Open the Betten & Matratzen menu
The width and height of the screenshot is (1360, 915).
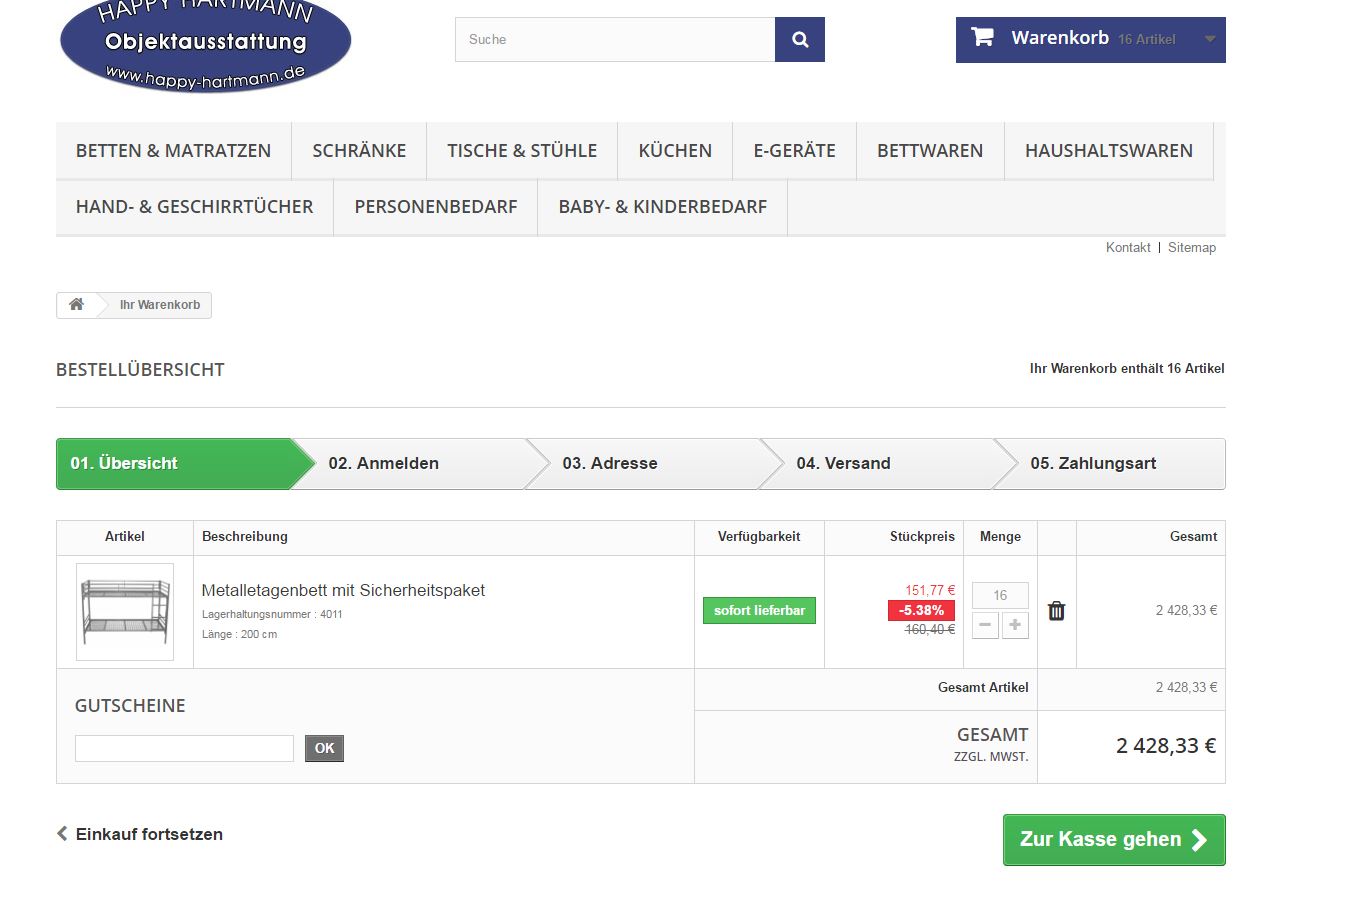coord(173,151)
